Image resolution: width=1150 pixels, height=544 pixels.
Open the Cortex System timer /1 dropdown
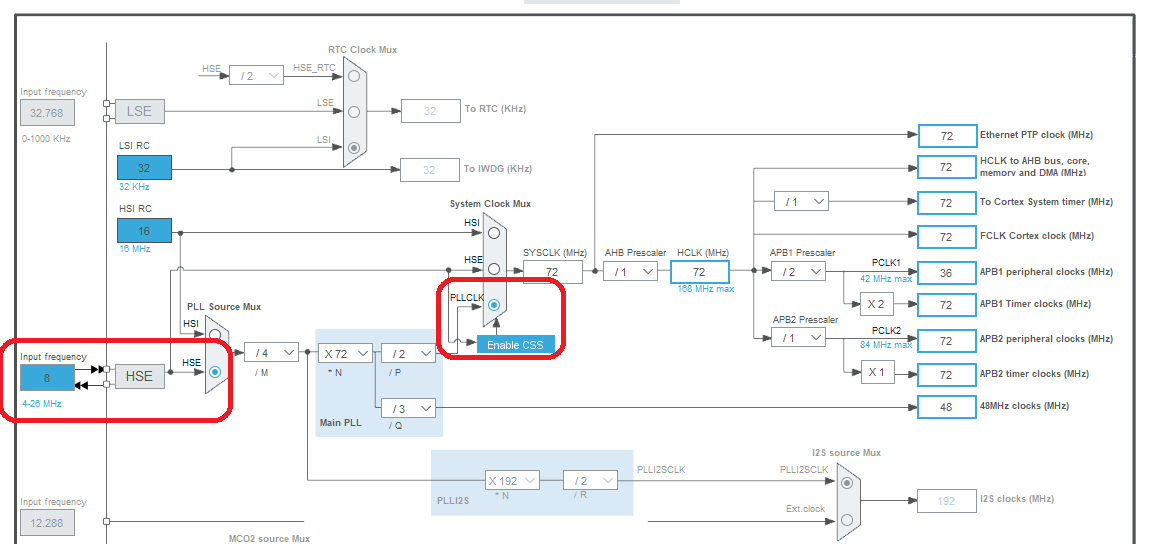(x=801, y=201)
